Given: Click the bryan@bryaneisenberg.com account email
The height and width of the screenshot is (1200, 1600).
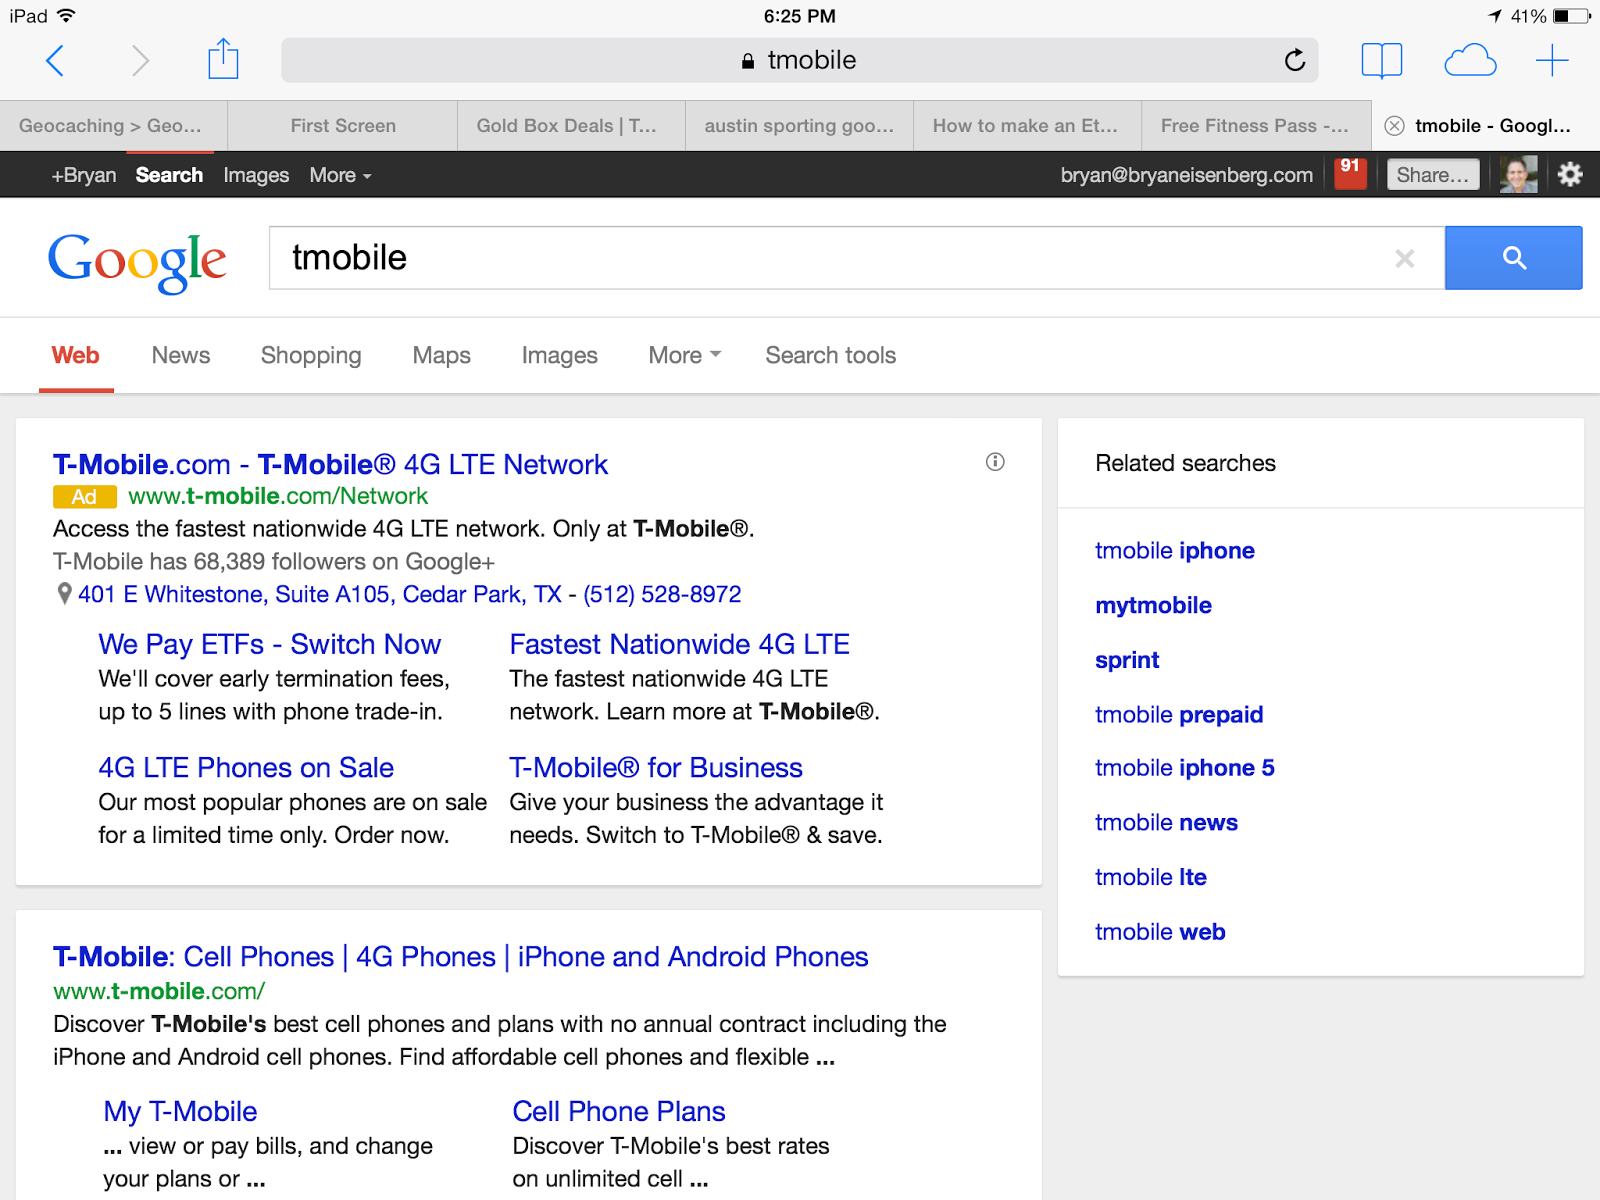Looking at the screenshot, I should 1186,175.
